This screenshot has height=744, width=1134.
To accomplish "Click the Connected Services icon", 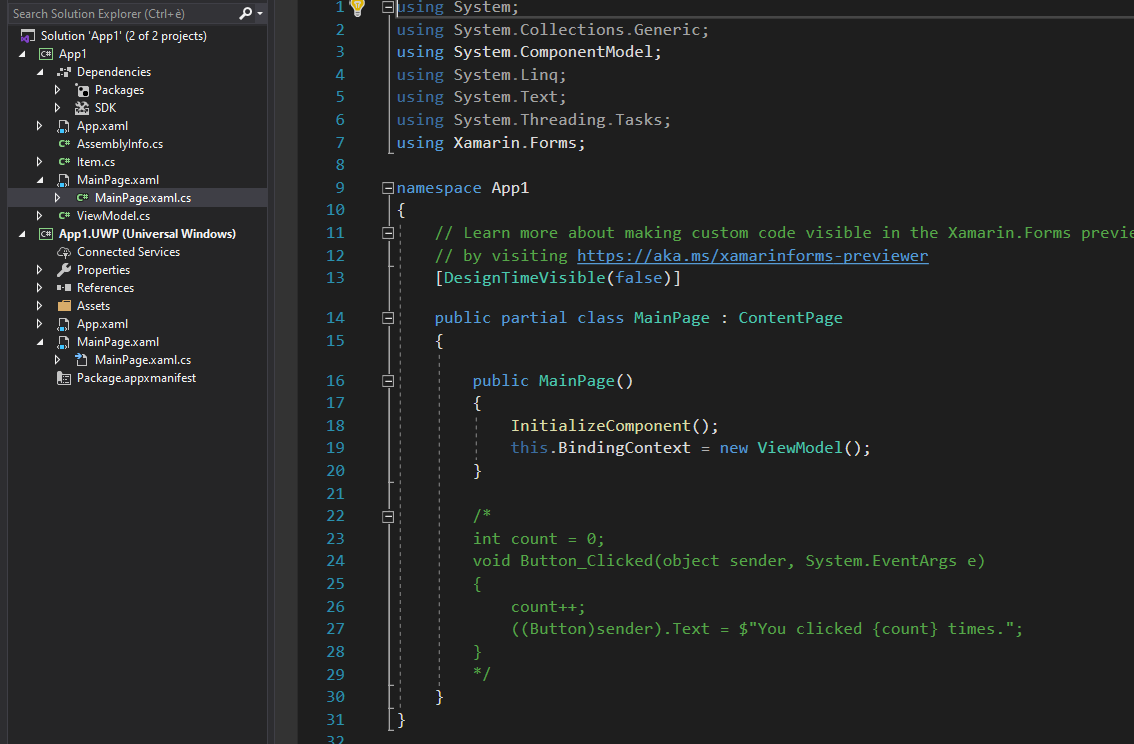I will click(x=65, y=252).
